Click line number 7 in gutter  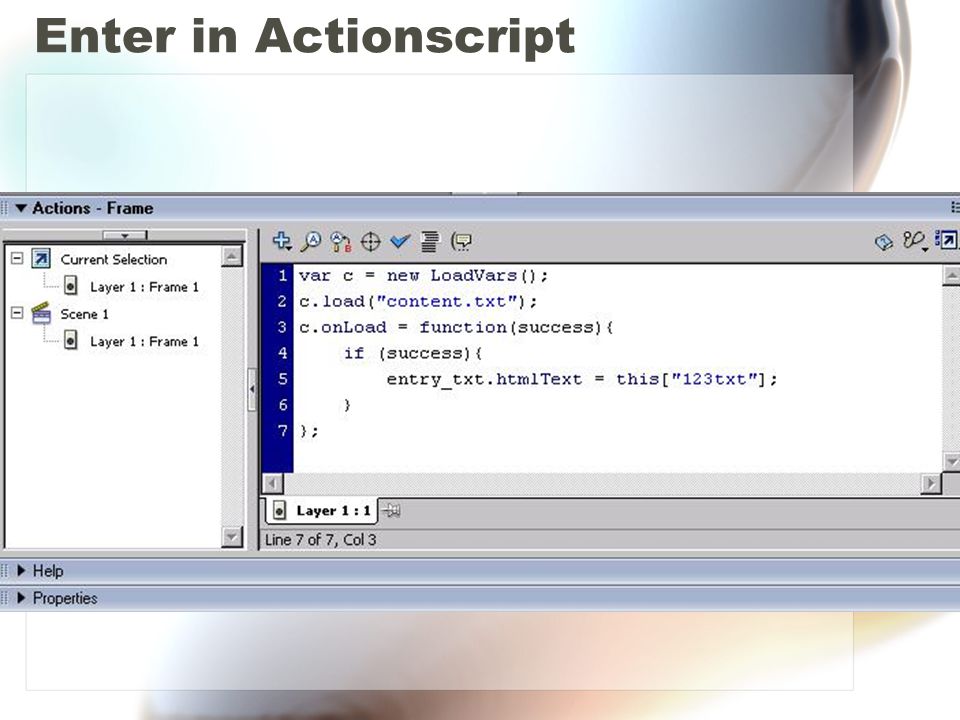pyautogui.click(x=282, y=431)
